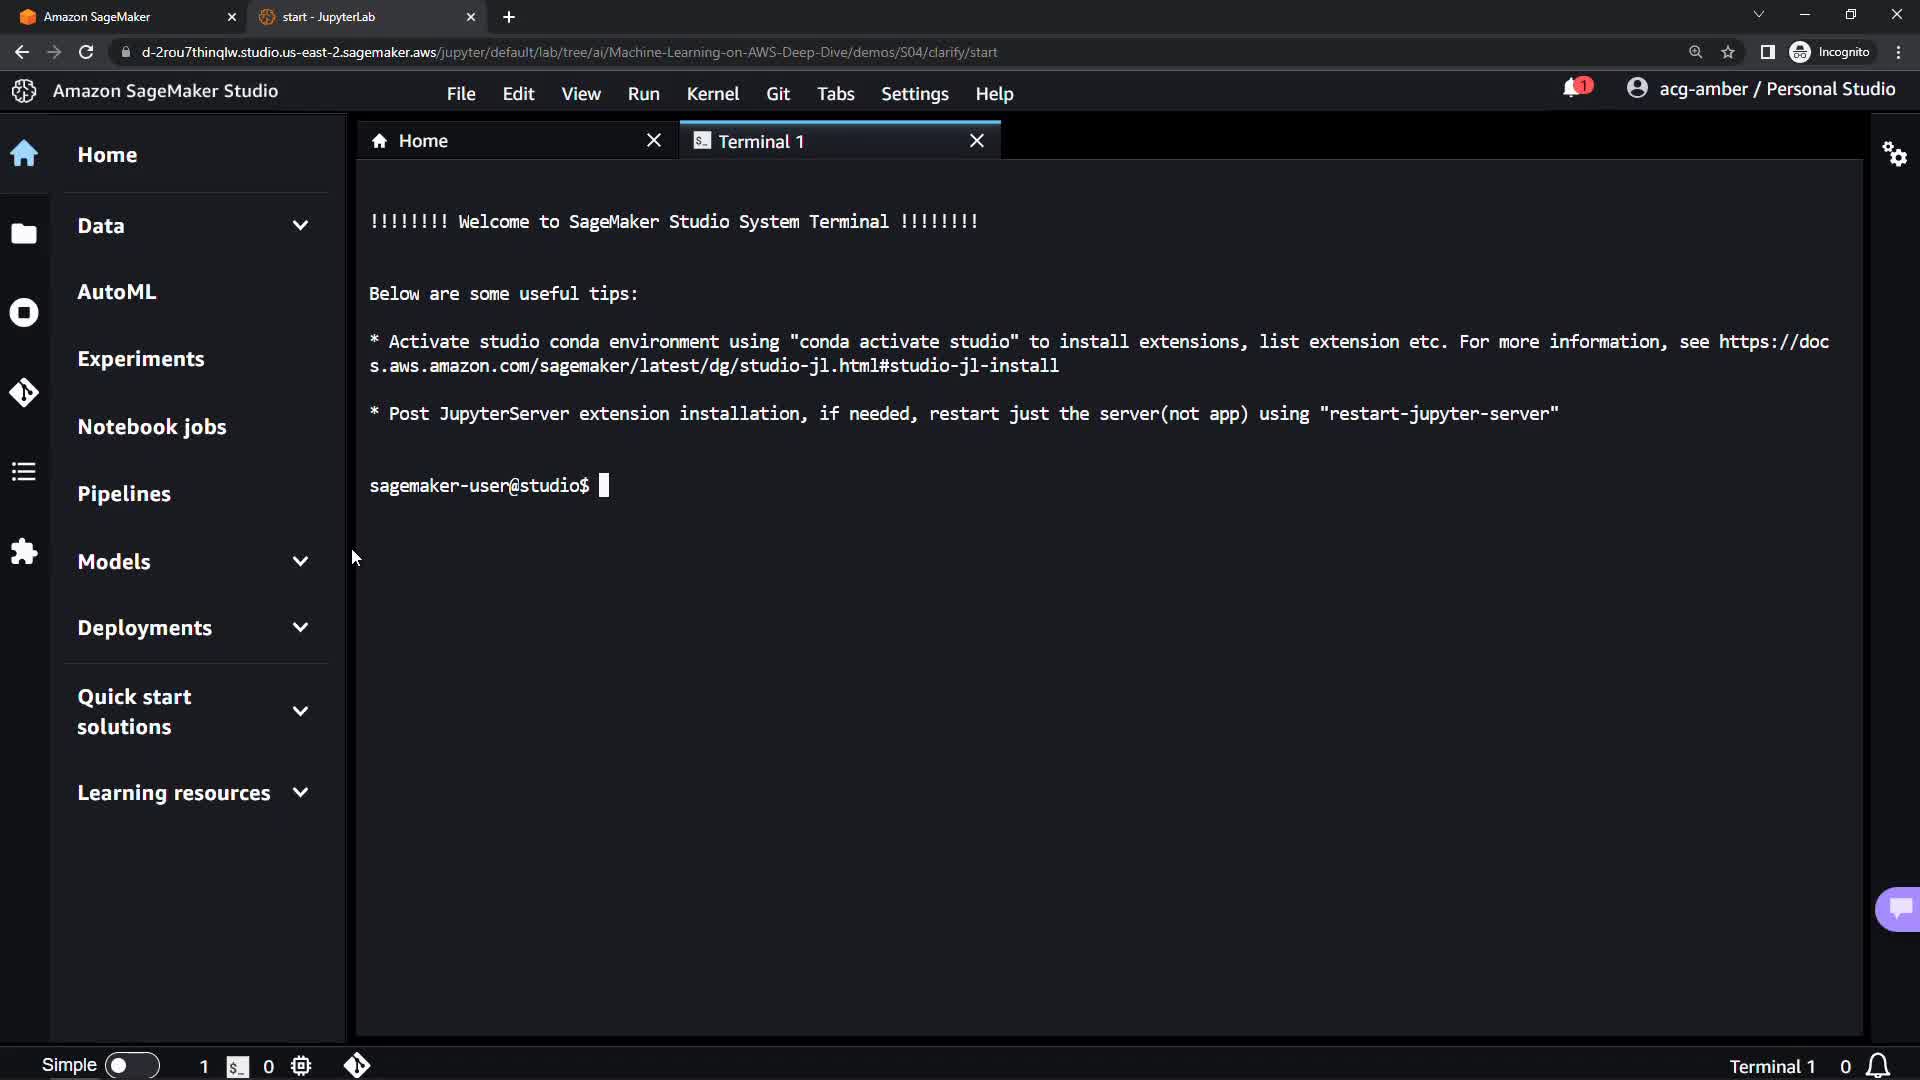Click the Git icon in status bar

(x=357, y=1066)
